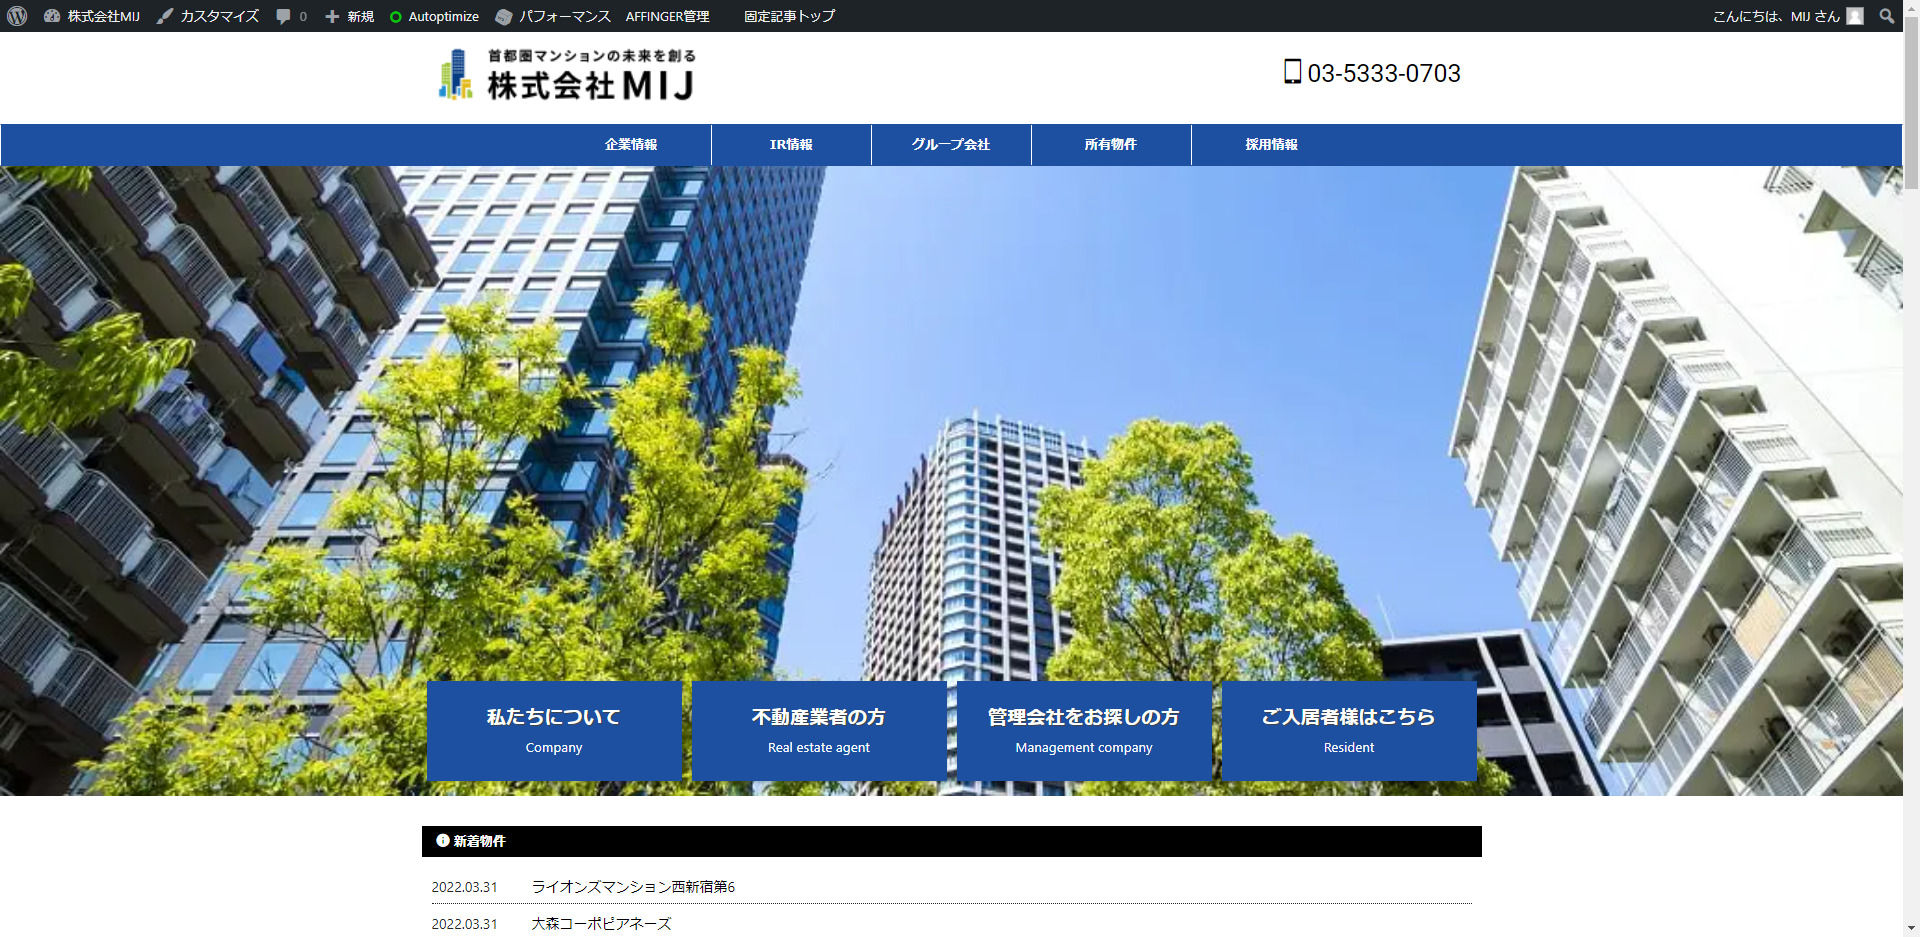Viewport: 1920px width, 937px height.
Task: Open Autoptimize from its admin bar icon
Action: click(x=398, y=16)
